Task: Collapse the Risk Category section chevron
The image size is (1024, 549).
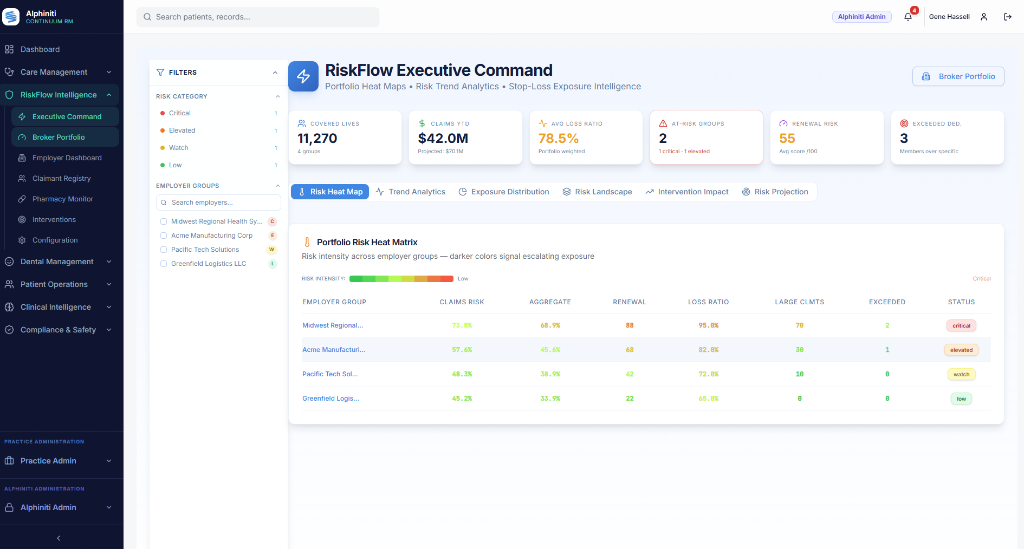Action: 278,97
